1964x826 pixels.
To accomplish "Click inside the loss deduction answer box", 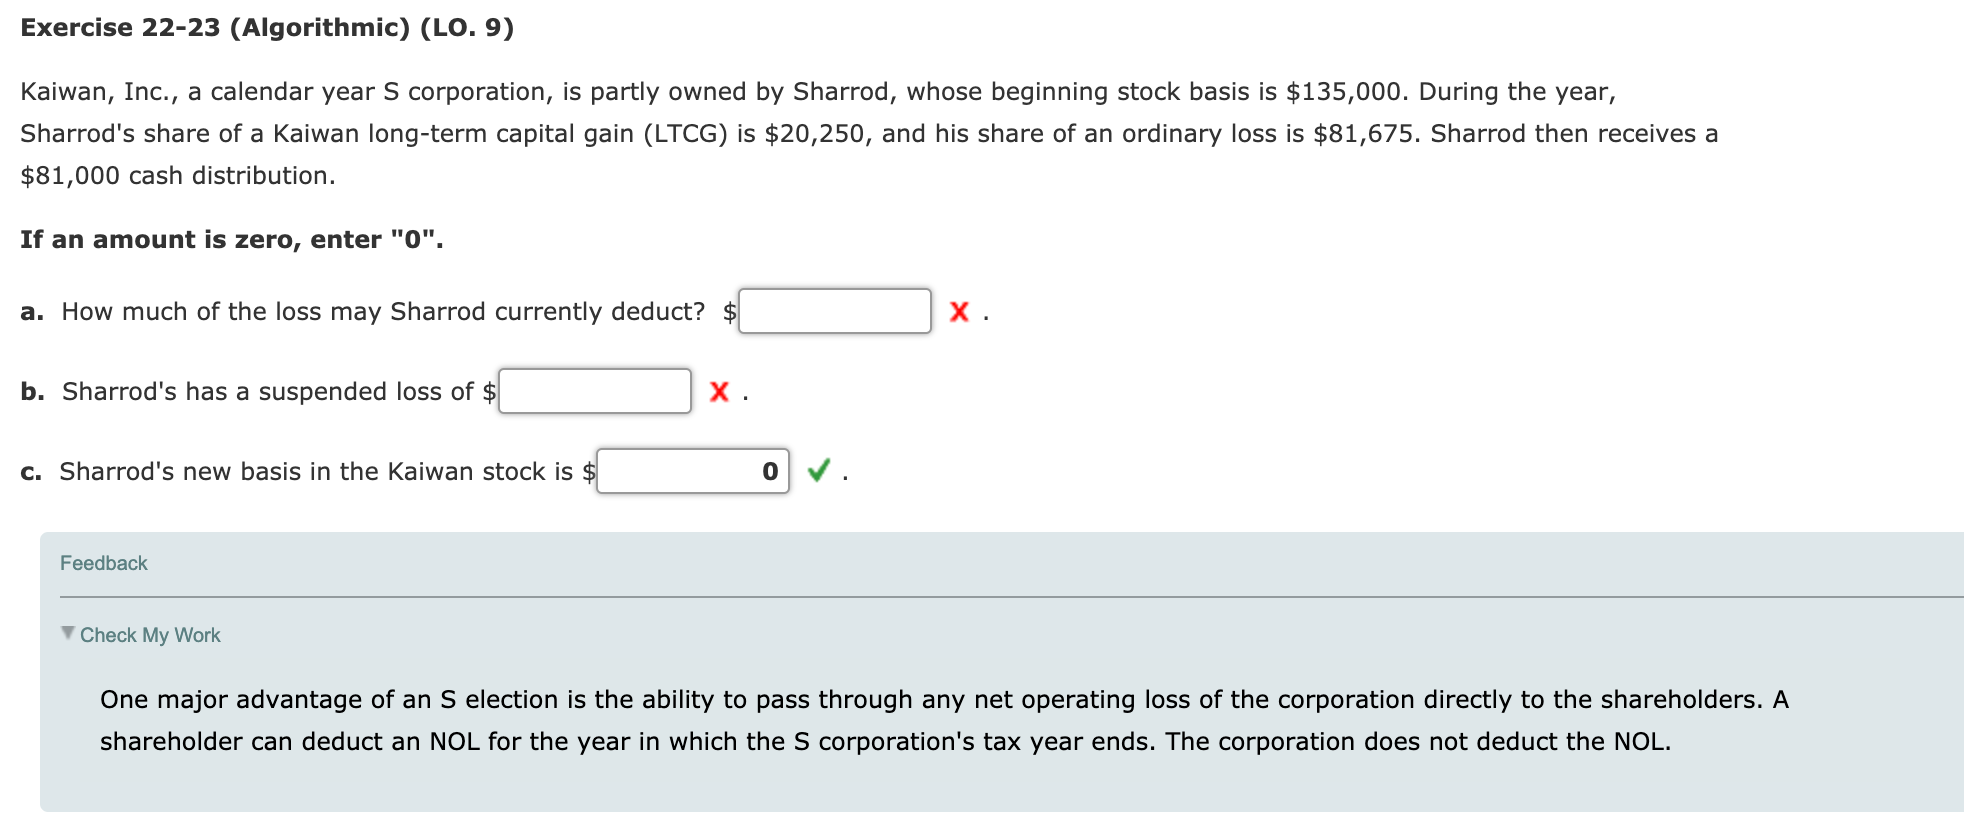I will 836,310.
